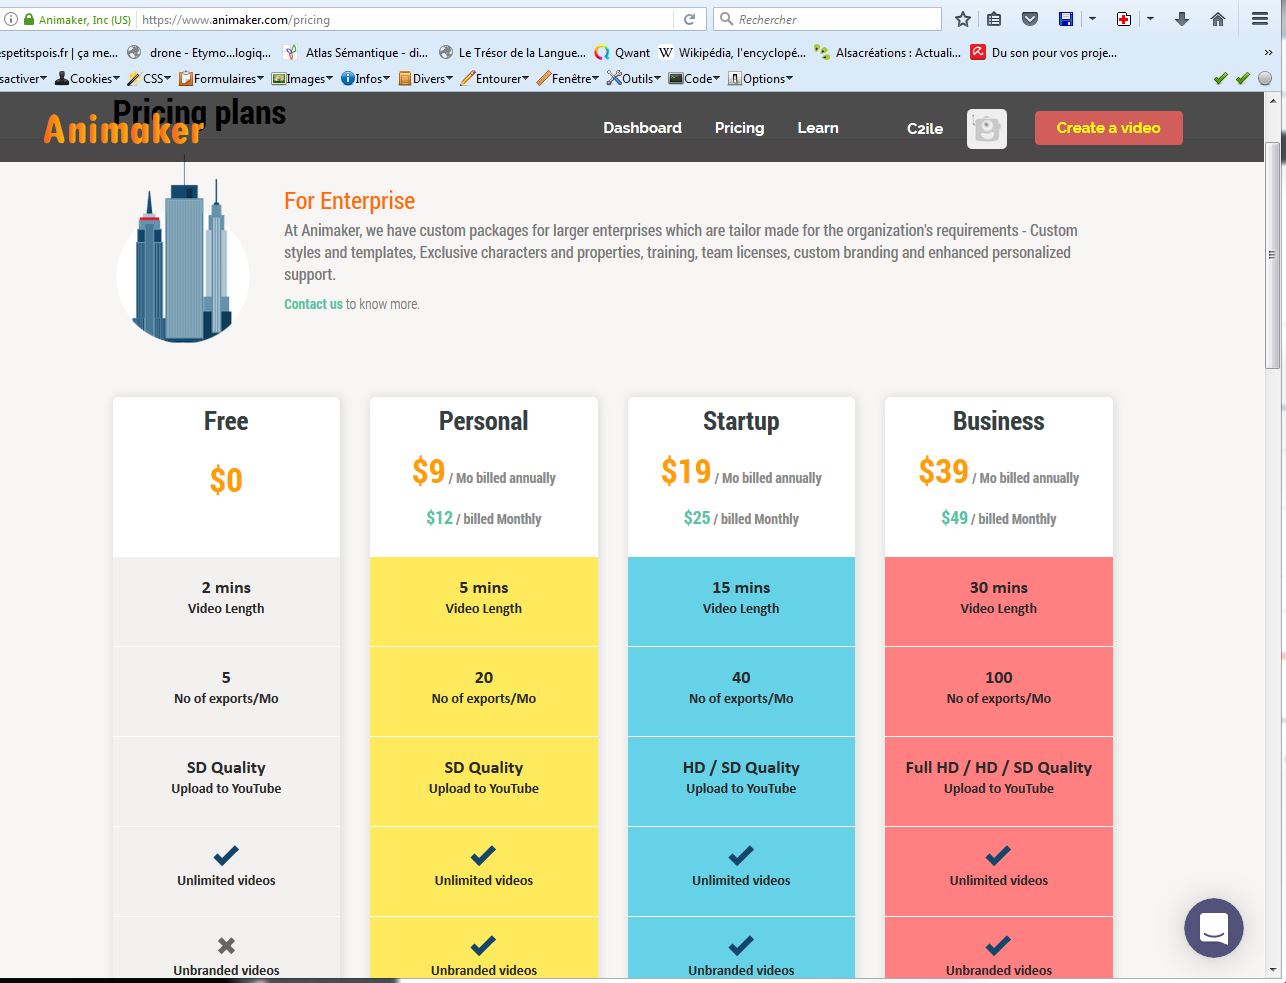
Task: Open the downloads arrow icon
Action: click(x=1182, y=19)
